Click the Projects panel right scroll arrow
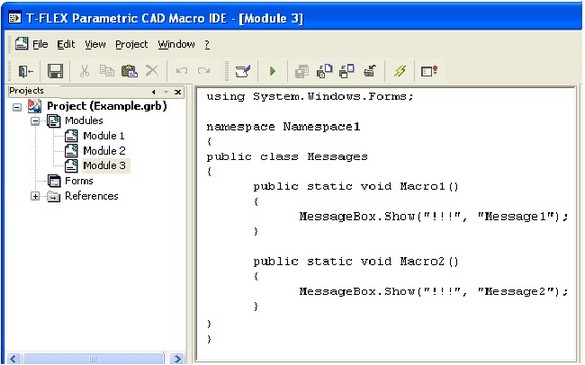 (177, 359)
